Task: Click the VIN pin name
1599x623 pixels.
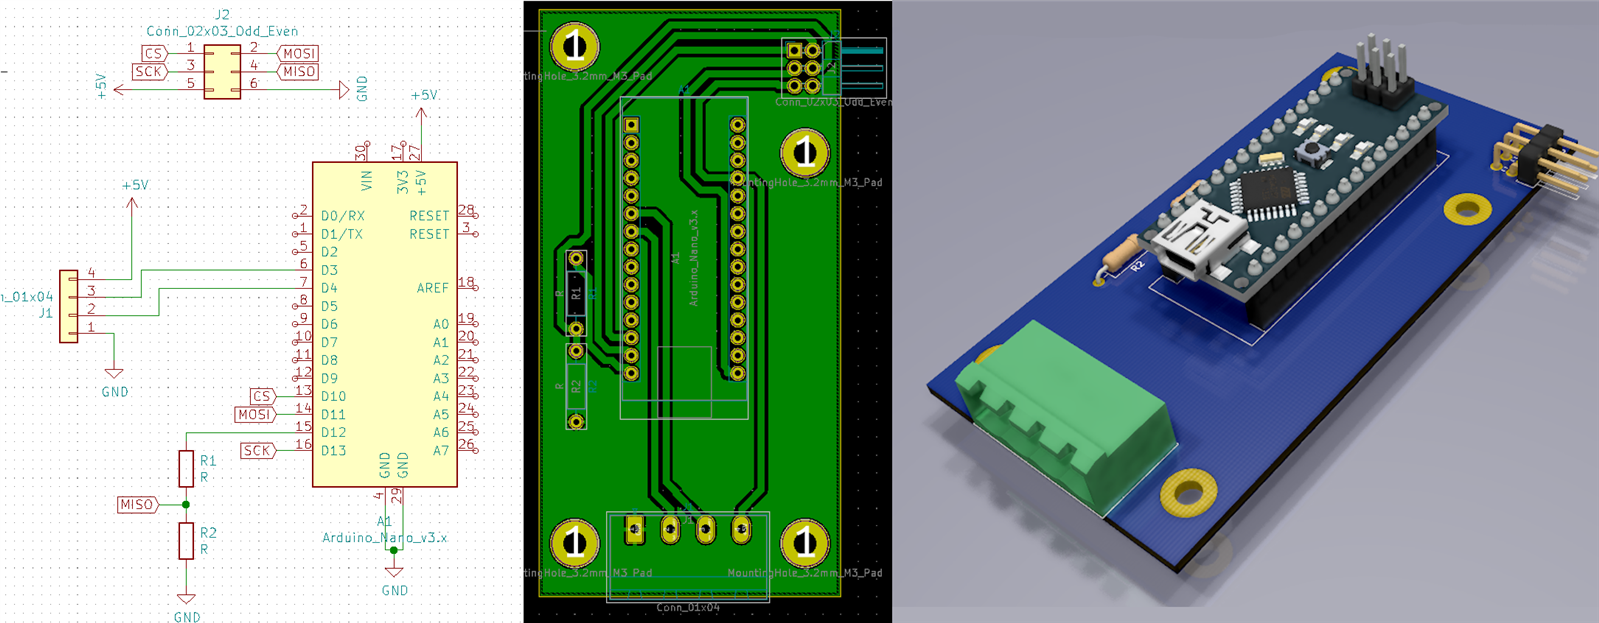Action: pos(367,181)
